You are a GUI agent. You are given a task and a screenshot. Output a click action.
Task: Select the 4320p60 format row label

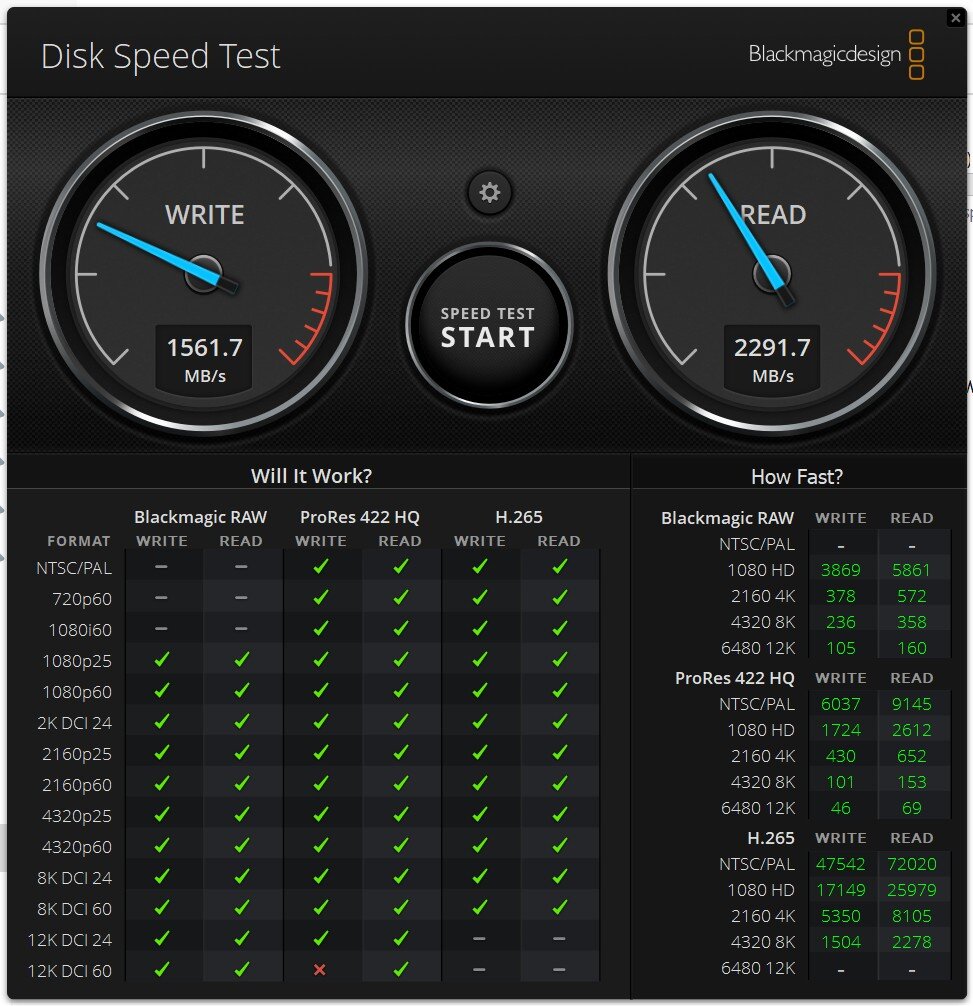pyautogui.click(x=77, y=847)
